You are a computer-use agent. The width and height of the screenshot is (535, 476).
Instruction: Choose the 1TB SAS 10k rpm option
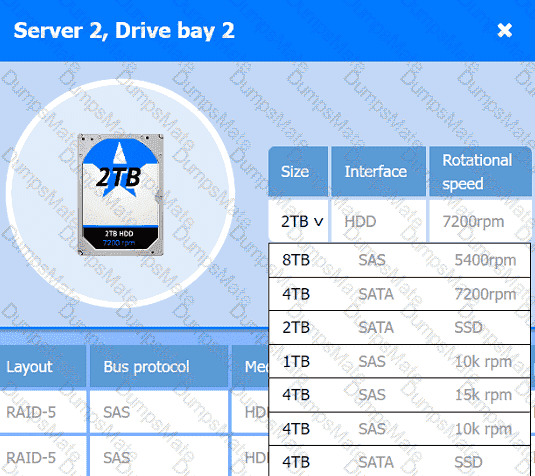[399, 361]
